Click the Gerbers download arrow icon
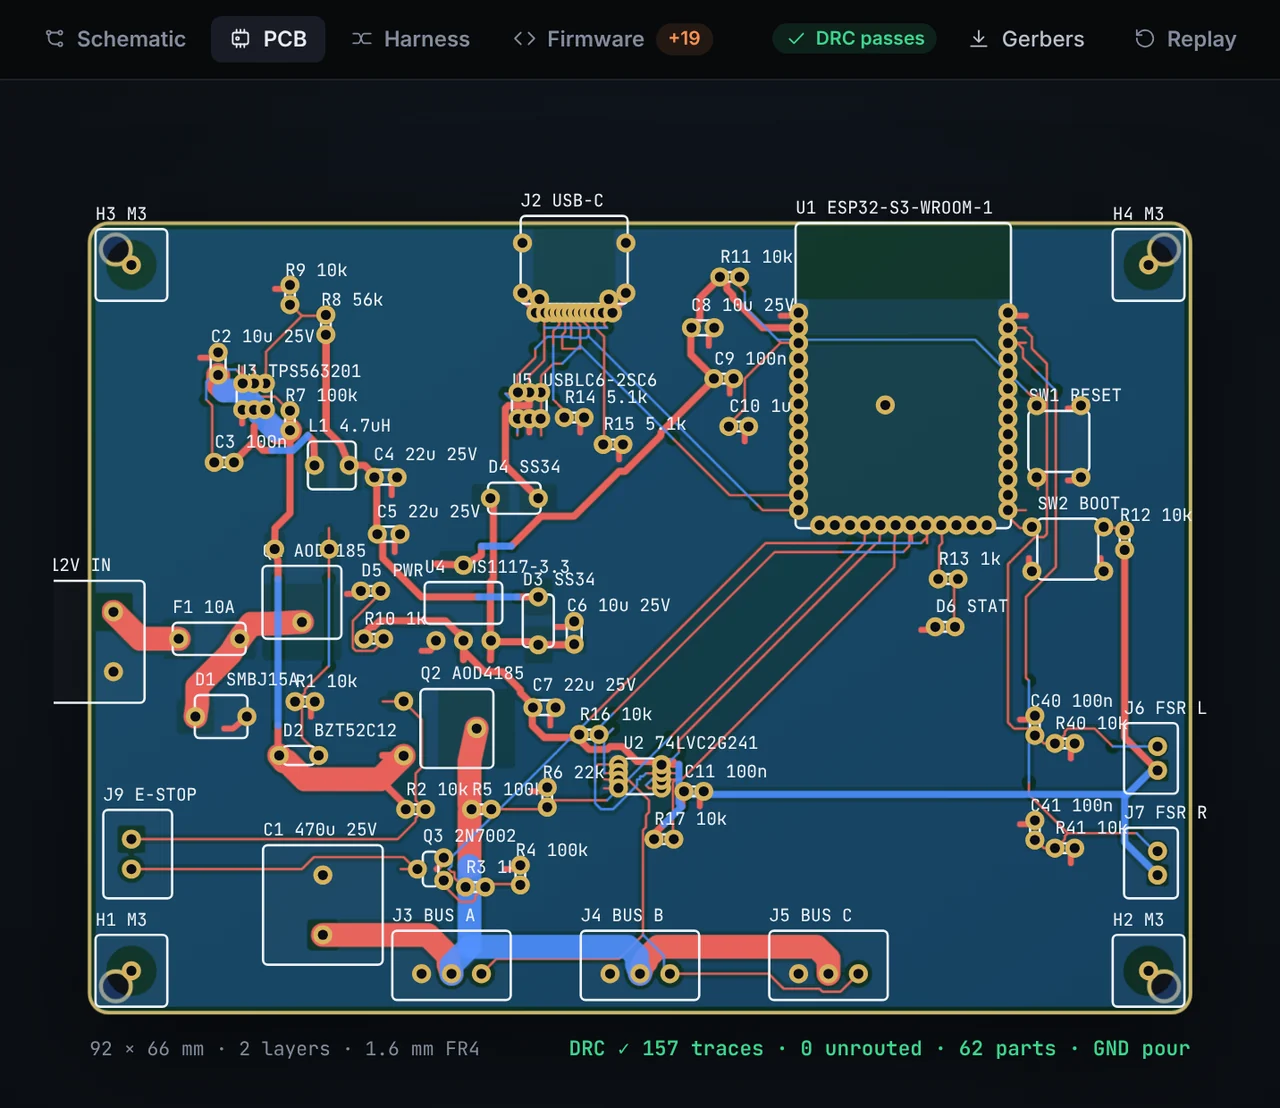 tap(979, 39)
